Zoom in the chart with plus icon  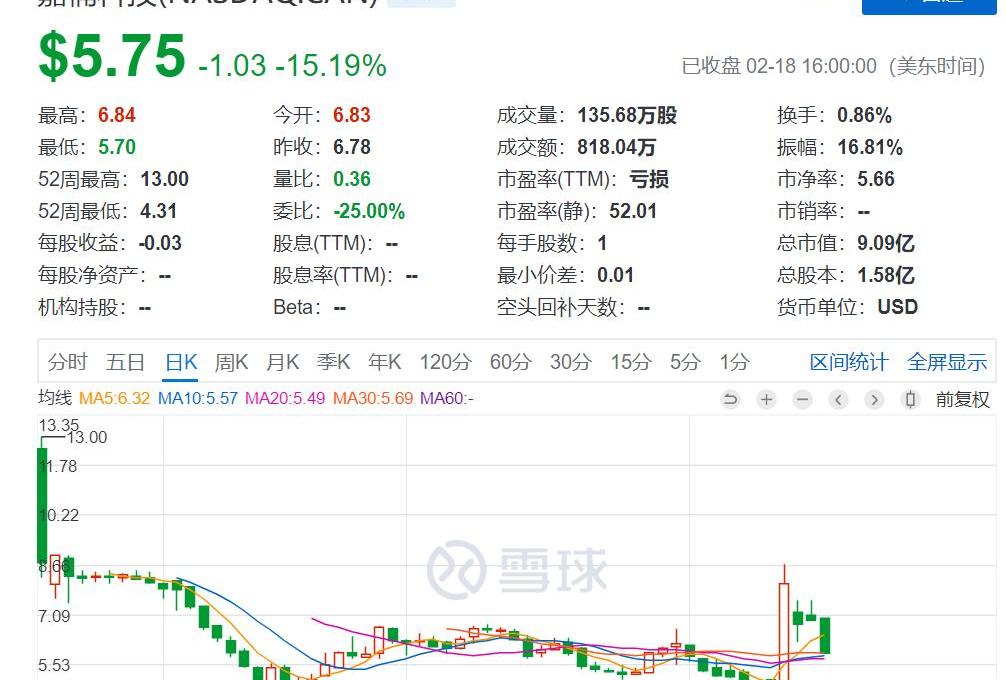766,400
